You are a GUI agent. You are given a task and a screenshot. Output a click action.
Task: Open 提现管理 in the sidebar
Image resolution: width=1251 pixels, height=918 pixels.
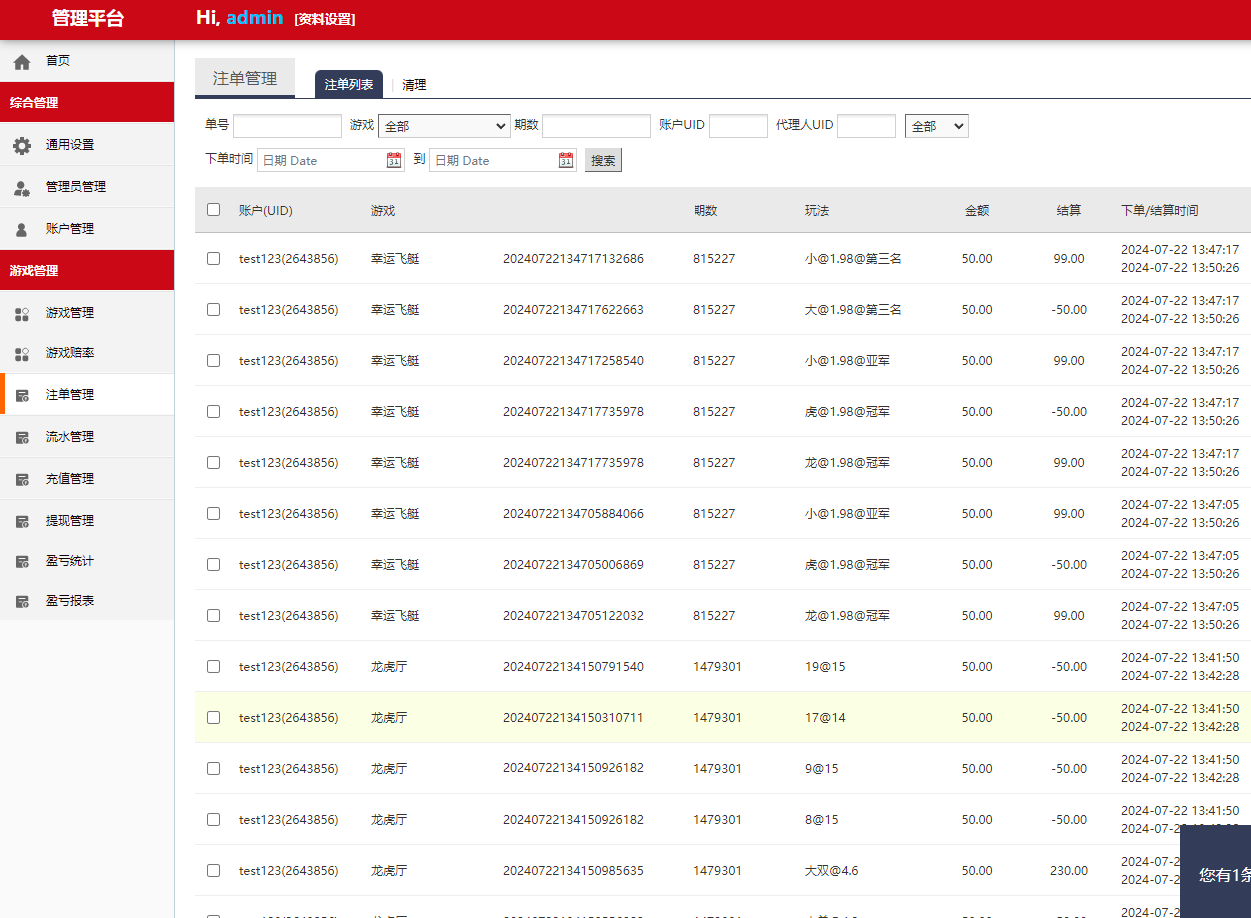pyautogui.click(x=87, y=521)
